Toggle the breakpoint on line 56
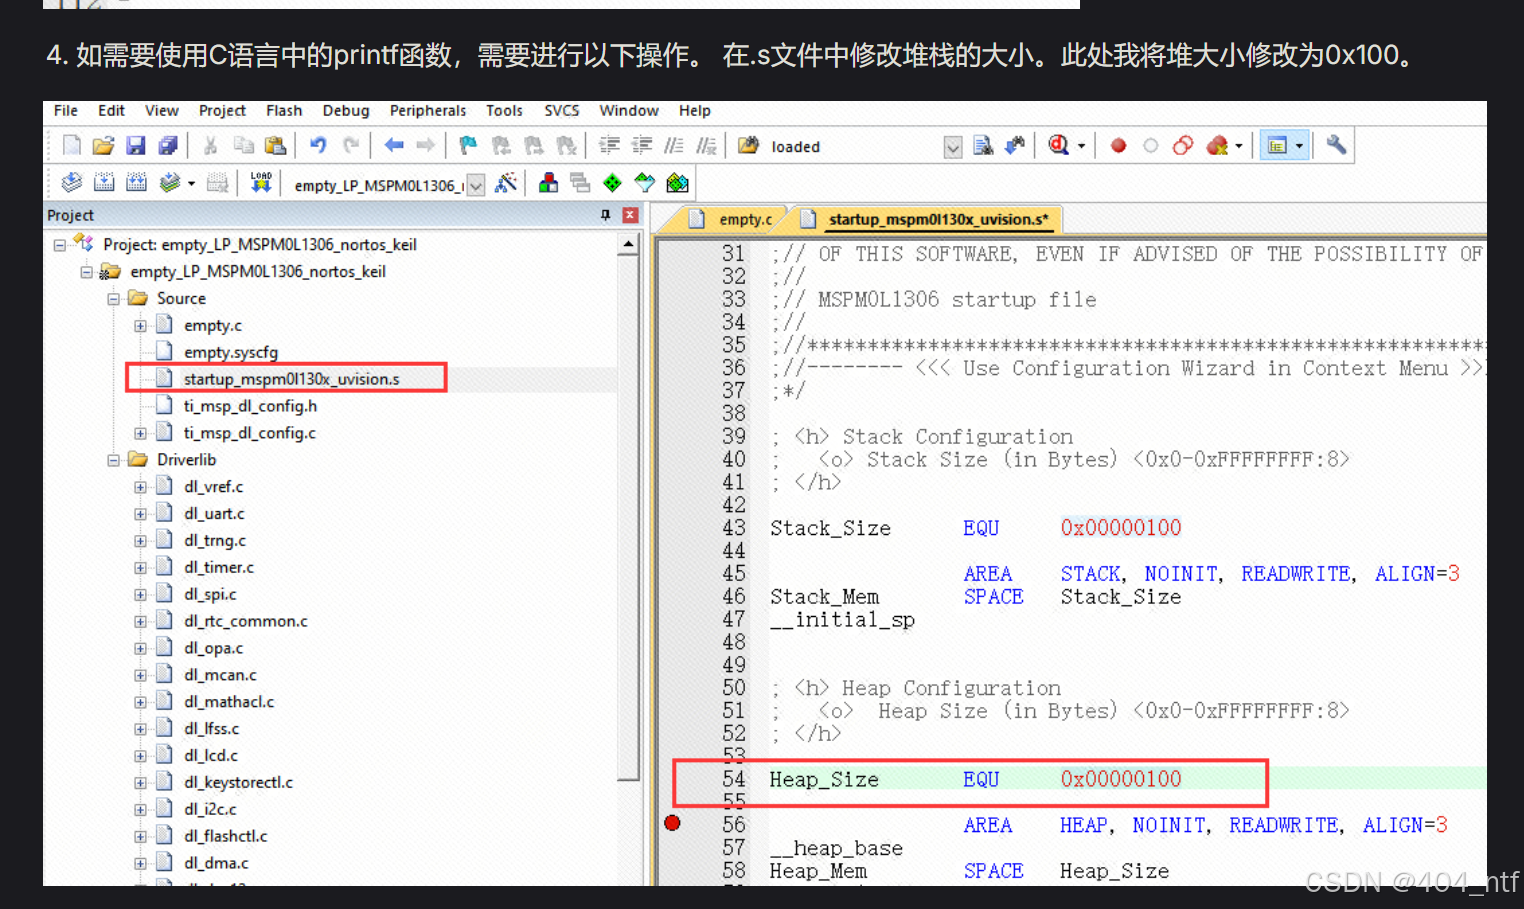The image size is (1524, 909). point(672,823)
